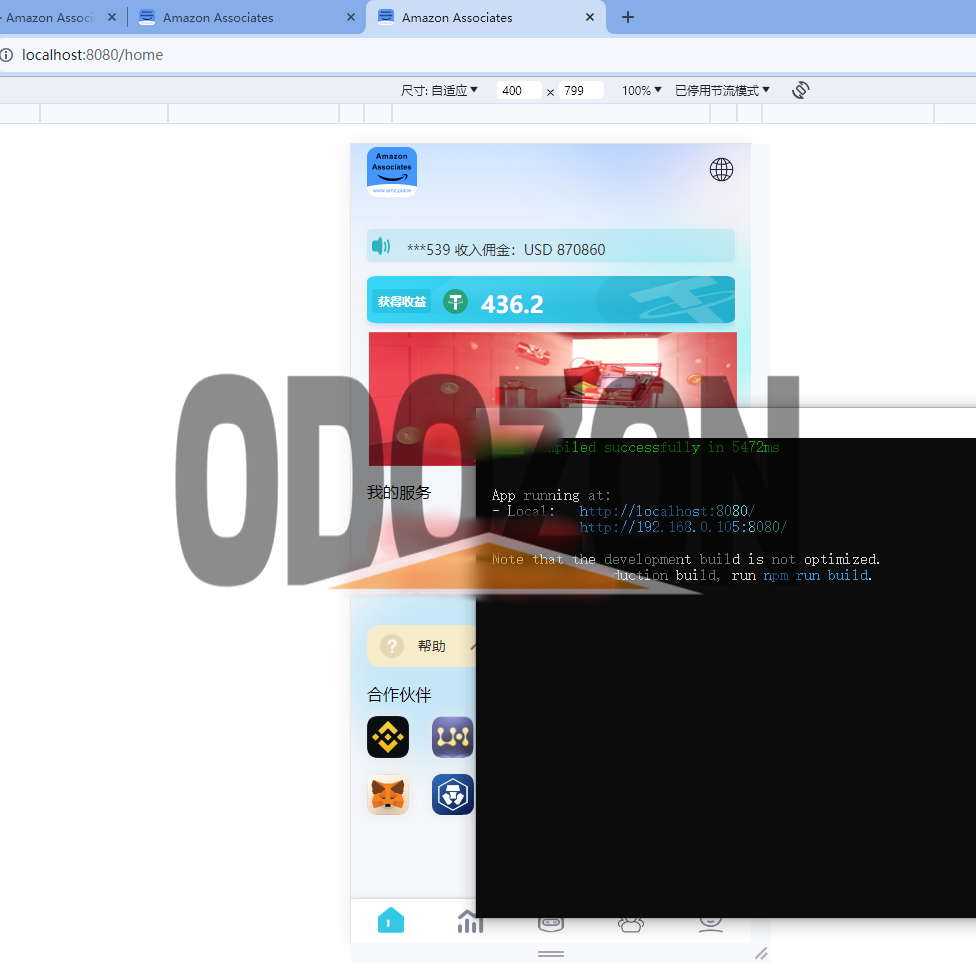This screenshot has height=971, width=976.
Task: Click the height field showing 799
Action: tap(581, 90)
